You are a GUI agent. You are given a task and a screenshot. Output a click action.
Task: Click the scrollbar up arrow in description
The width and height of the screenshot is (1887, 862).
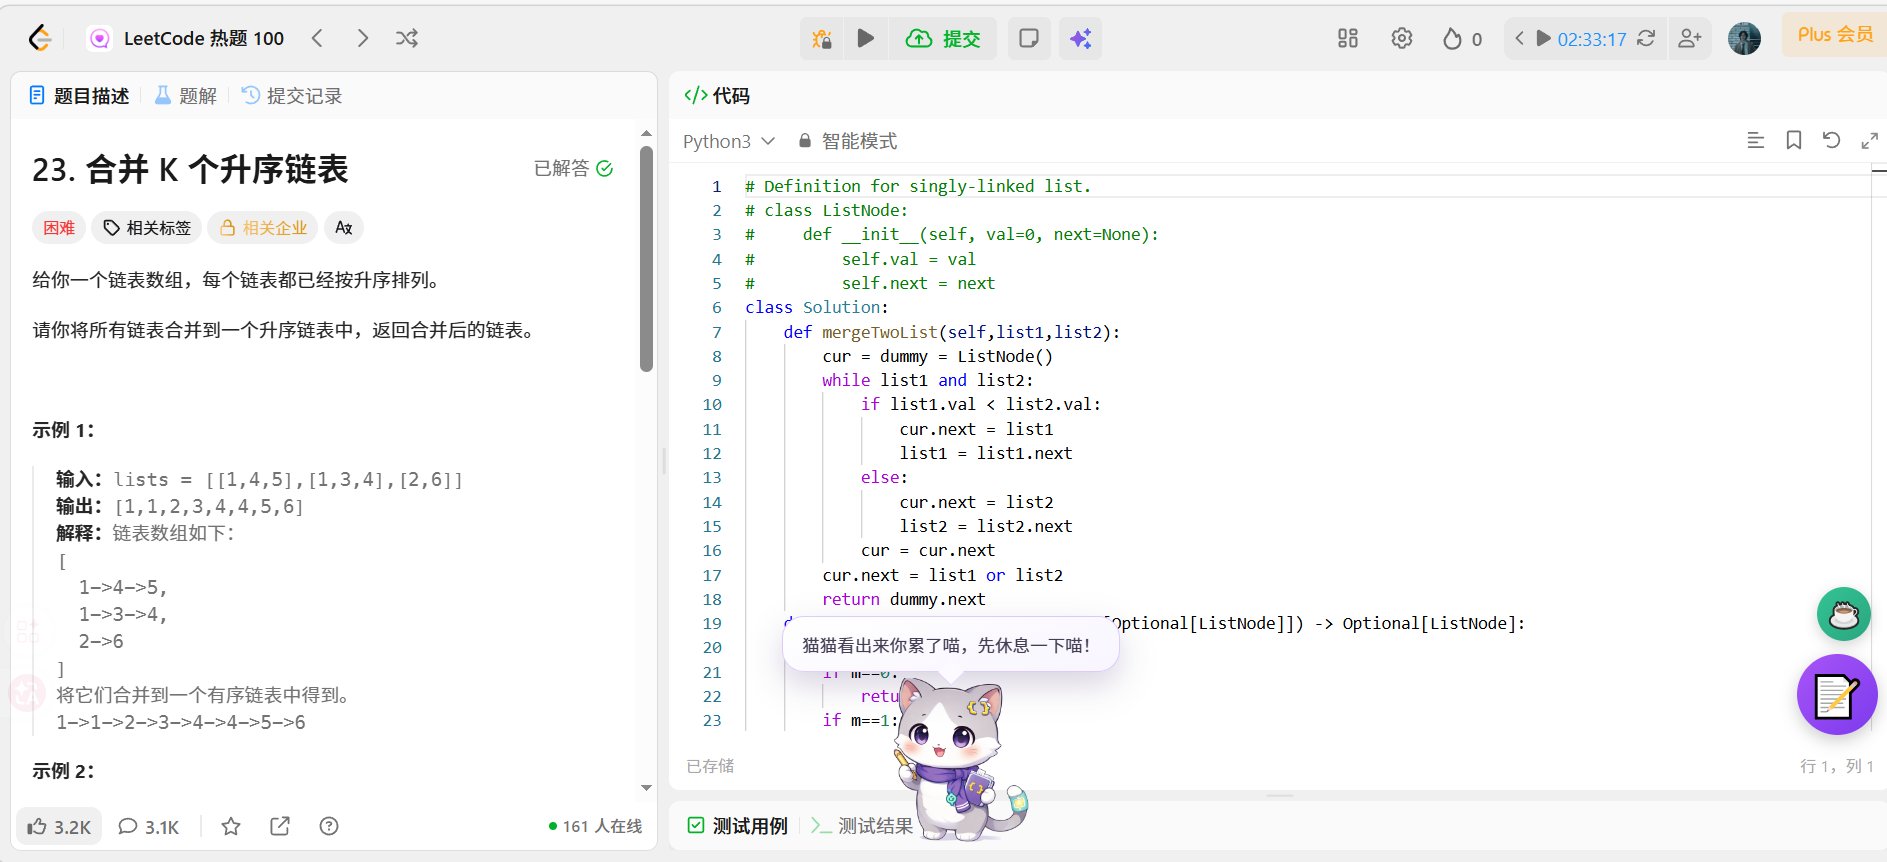pos(646,133)
